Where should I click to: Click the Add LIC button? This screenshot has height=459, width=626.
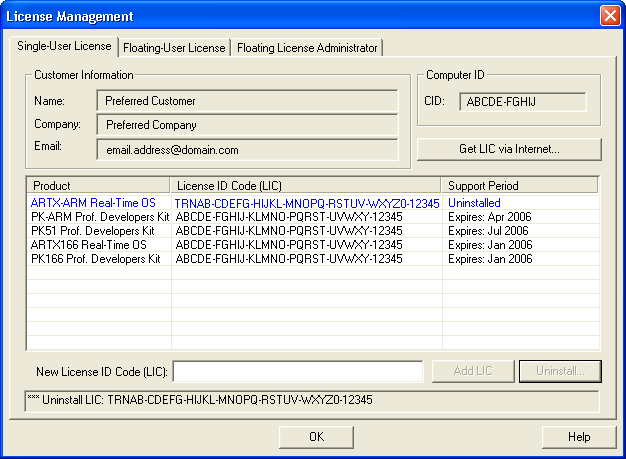[473, 372]
